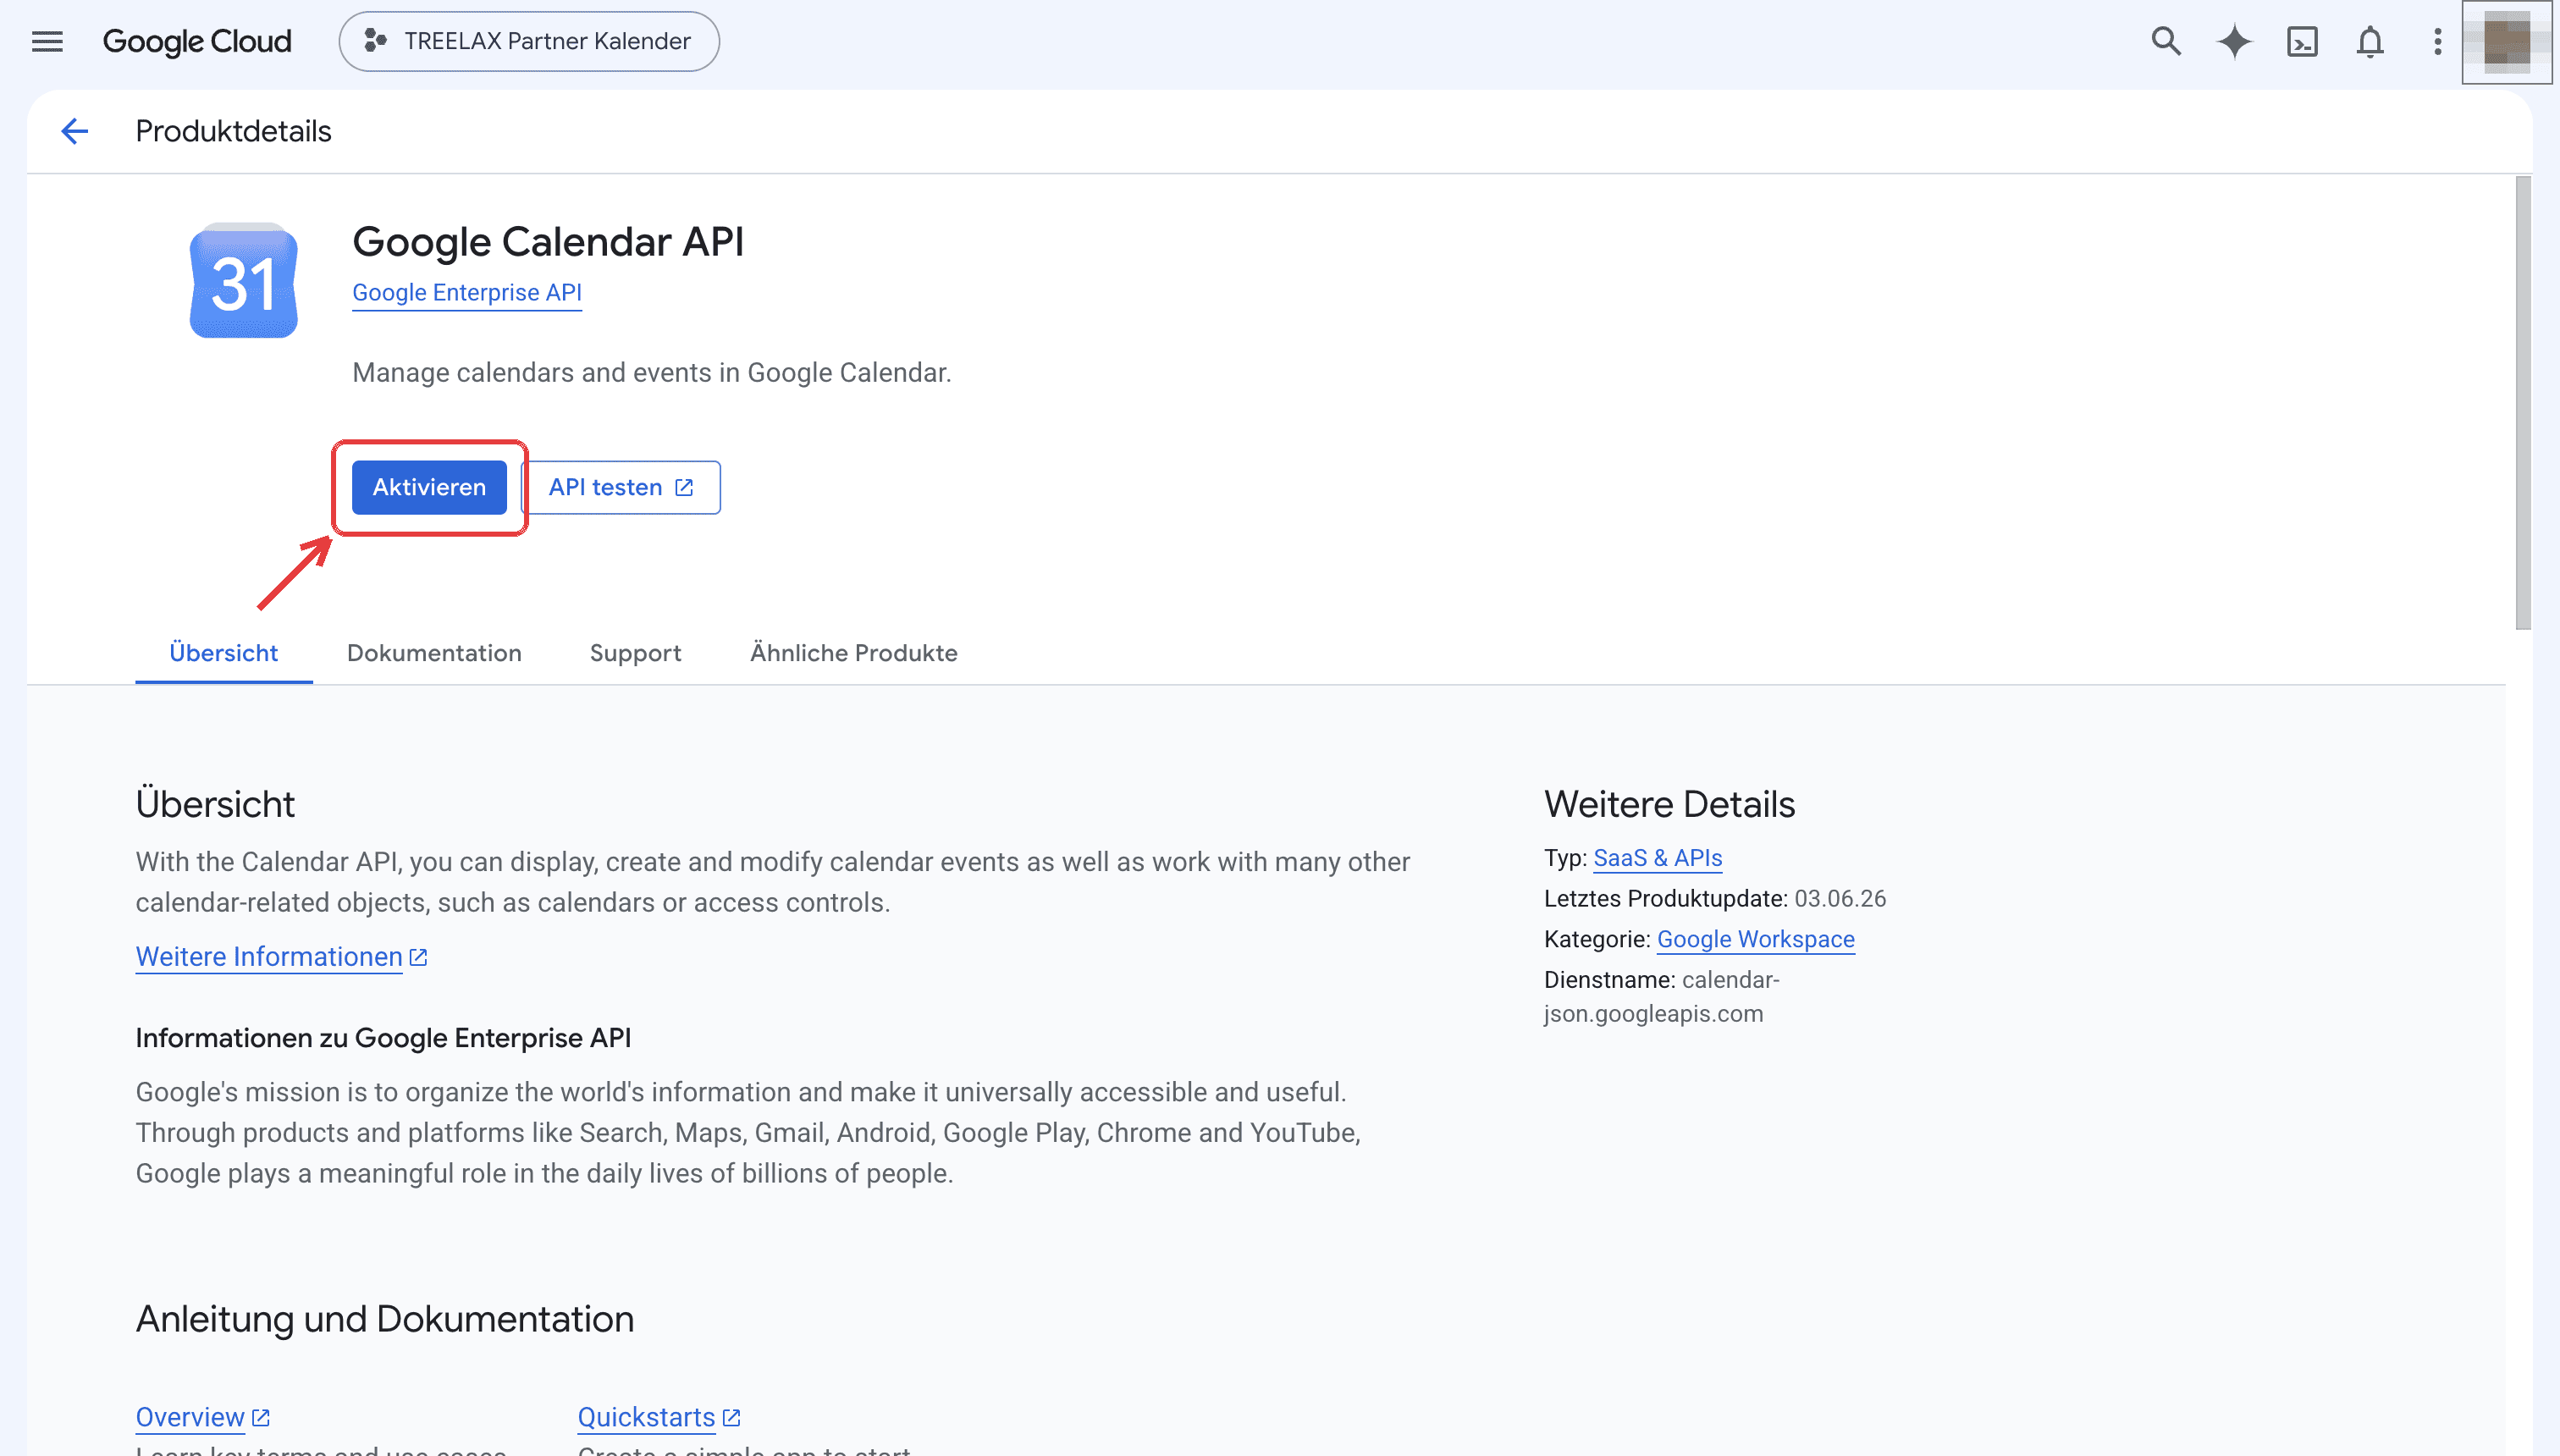Click the external-link icon beside Quickstarts
Viewport: 2560px width, 1456px height.
click(x=732, y=1417)
